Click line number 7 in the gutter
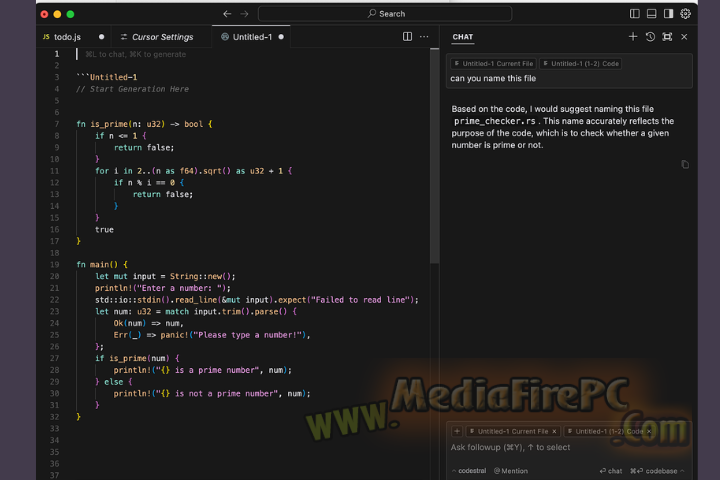The height and width of the screenshot is (480, 720). coord(56,124)
